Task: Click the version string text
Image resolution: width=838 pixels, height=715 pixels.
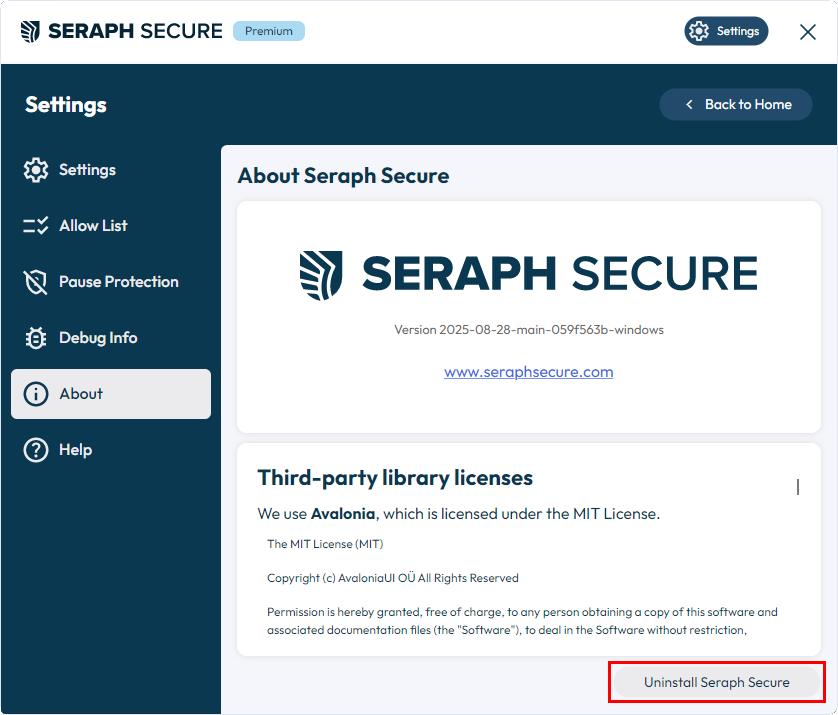Action: coord(529,330)
